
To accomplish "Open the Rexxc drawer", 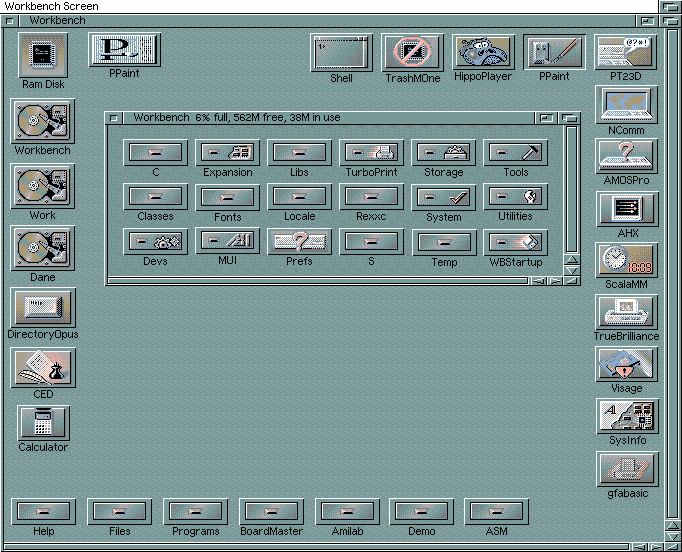I will 371,197.
